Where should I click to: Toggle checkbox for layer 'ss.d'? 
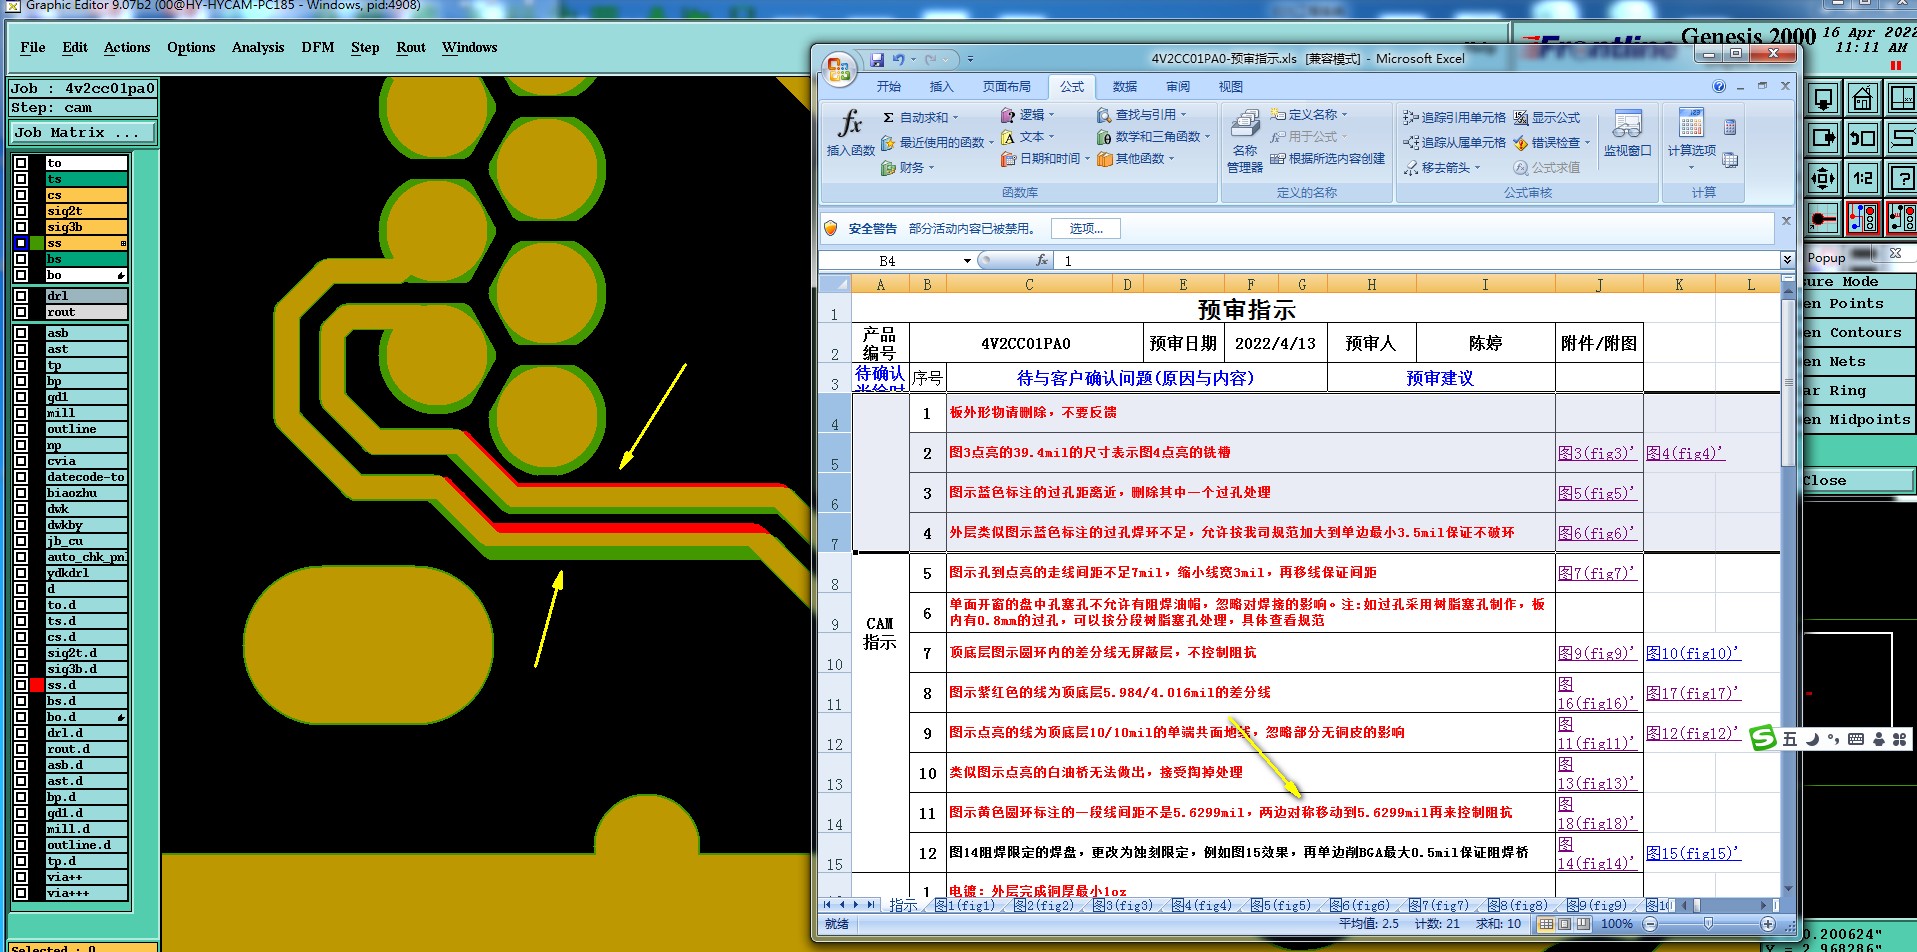(x=21, y=685)
